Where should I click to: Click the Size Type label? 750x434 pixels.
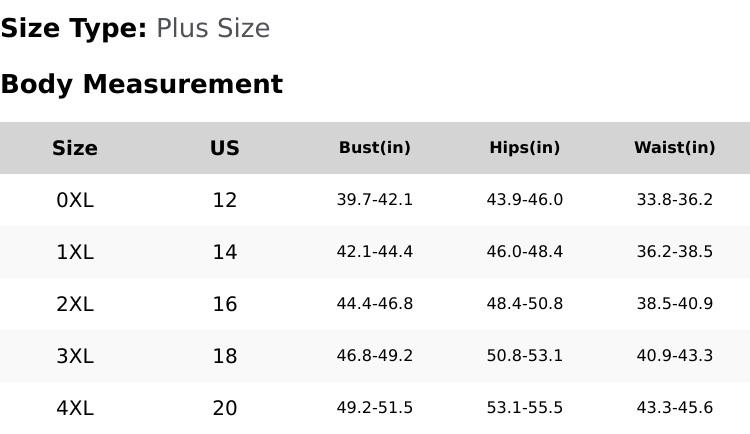[74, 28]
